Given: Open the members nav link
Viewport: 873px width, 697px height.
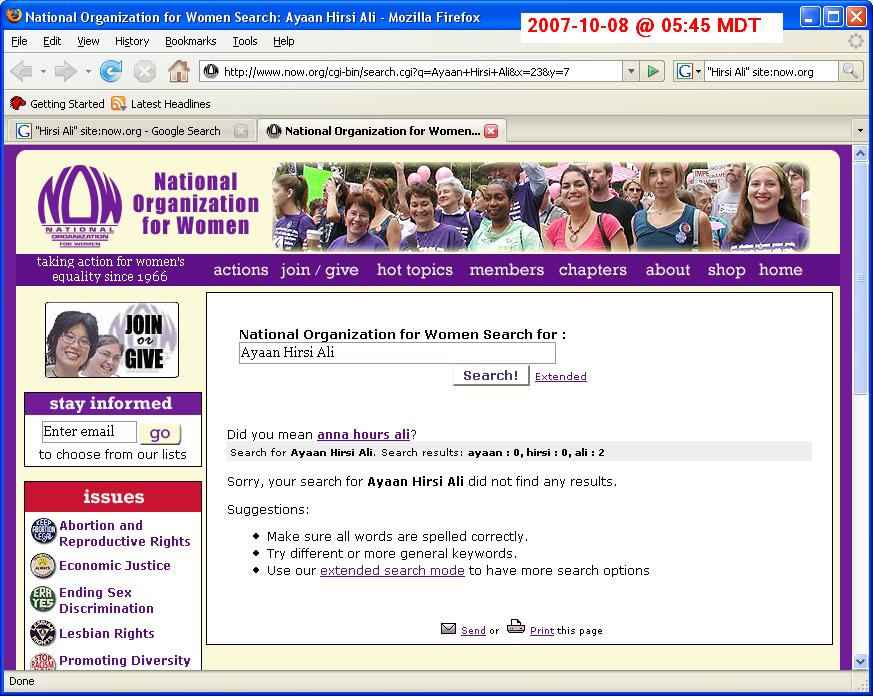Looking at the screenshot, I should pos(507,269).
